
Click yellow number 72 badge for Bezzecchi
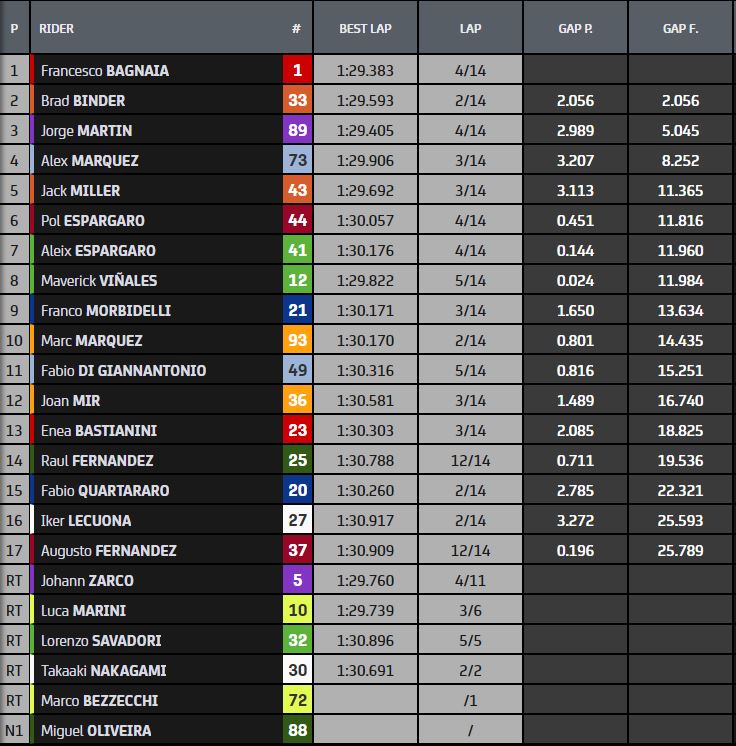click(297, 700)
